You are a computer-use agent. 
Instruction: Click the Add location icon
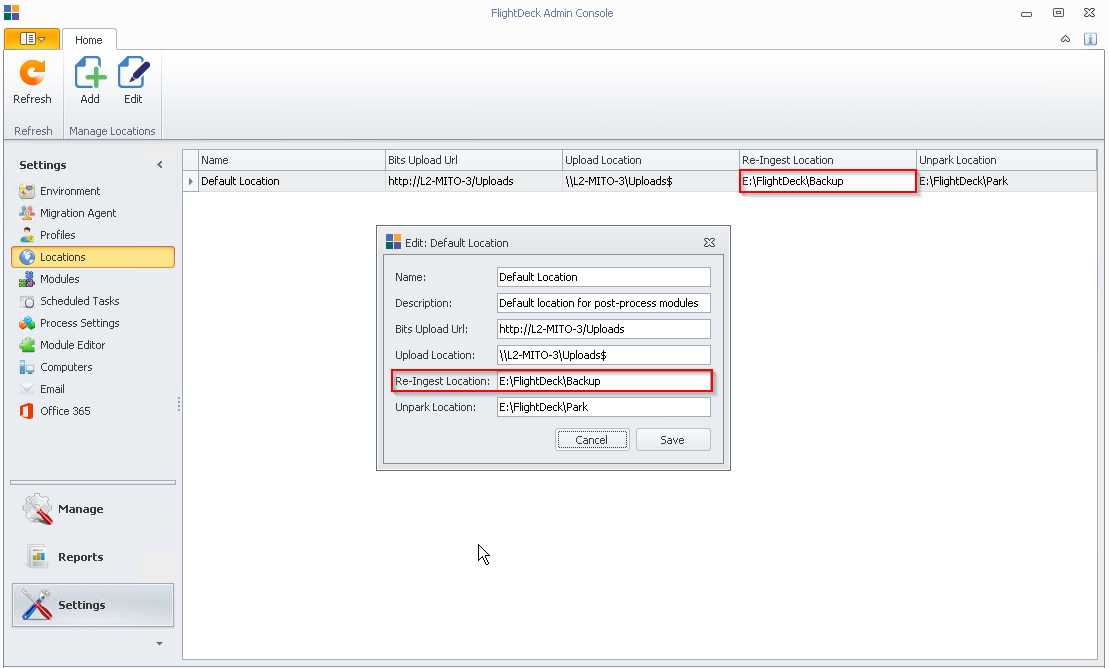90,73
